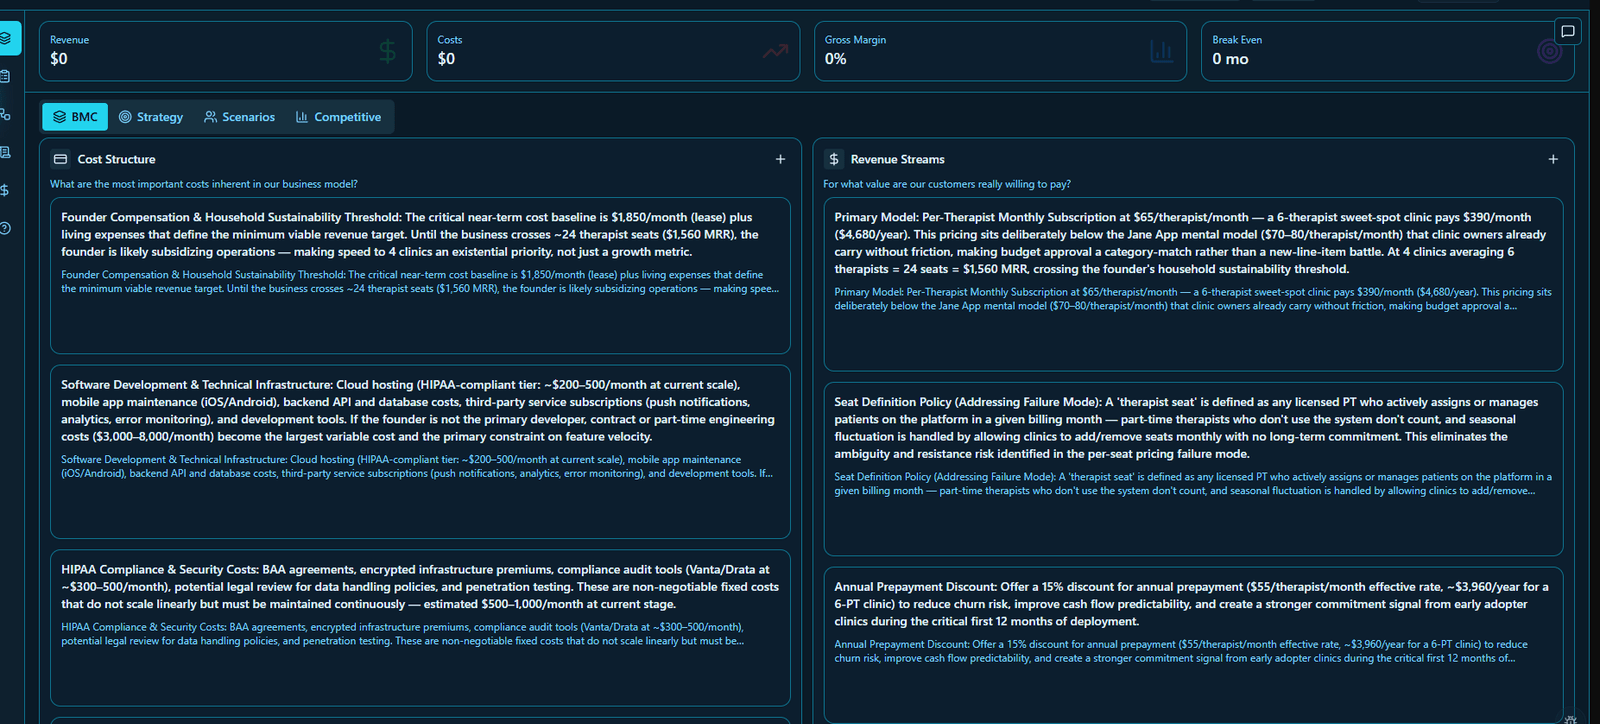Open the Primary Model Per-Therapist Monthly Subscription card
1600x724 pixels.
point(1193,284)
